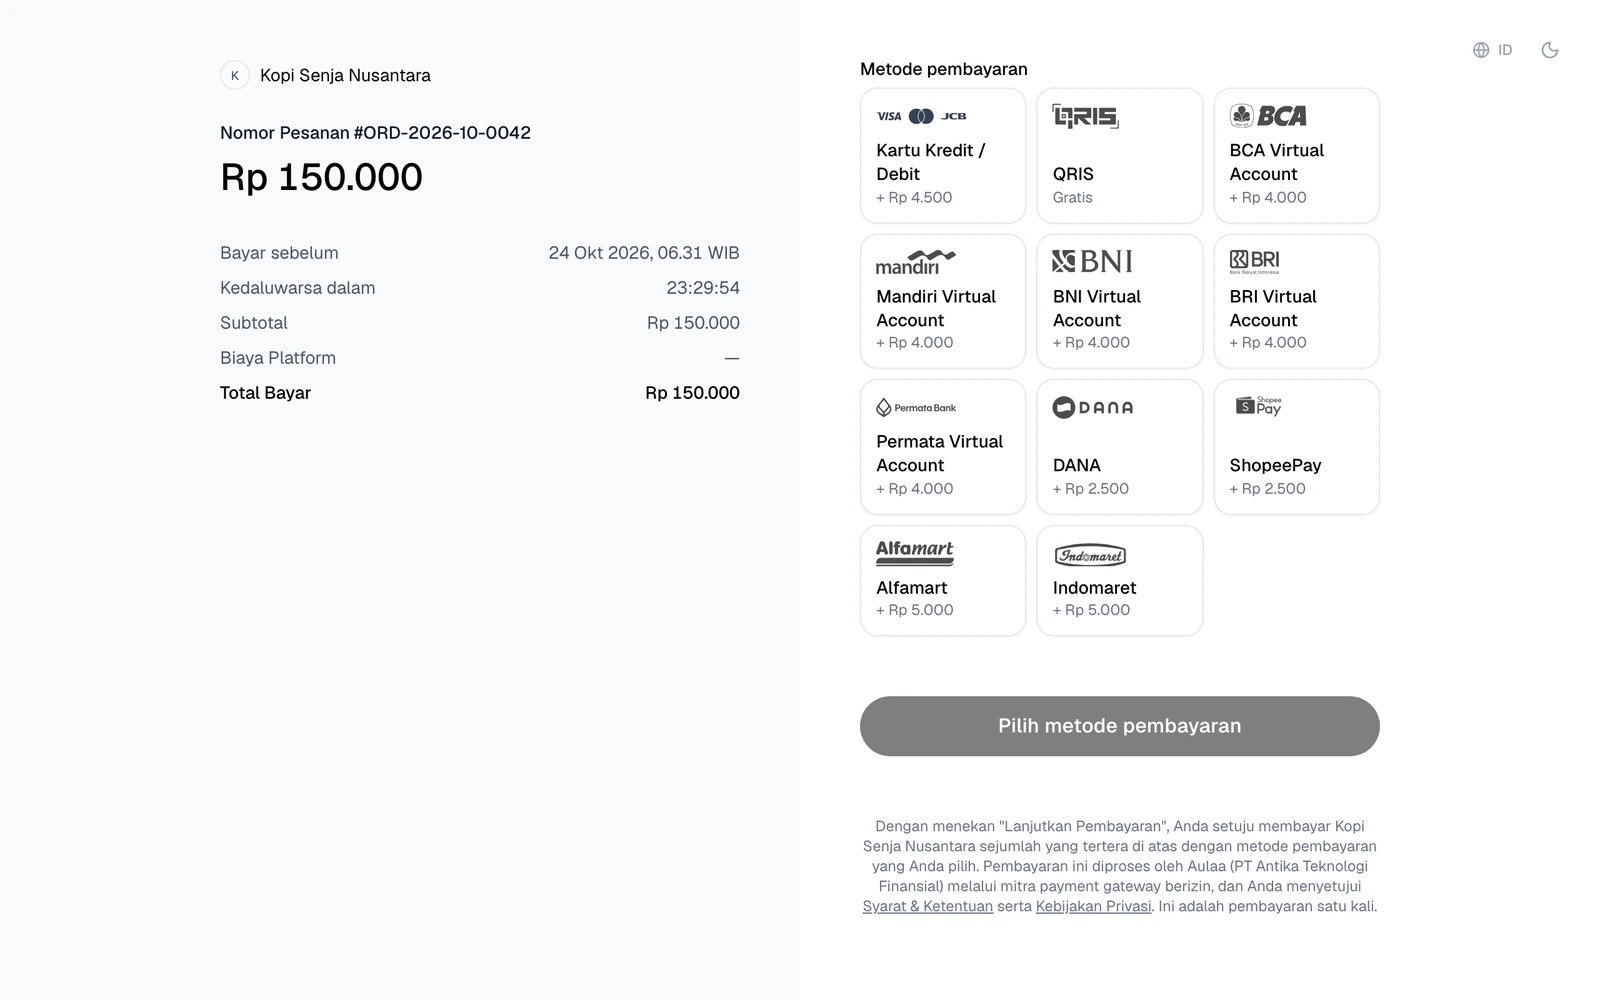
Task: Click the DANA logo icon
Action: [1093, 407]
